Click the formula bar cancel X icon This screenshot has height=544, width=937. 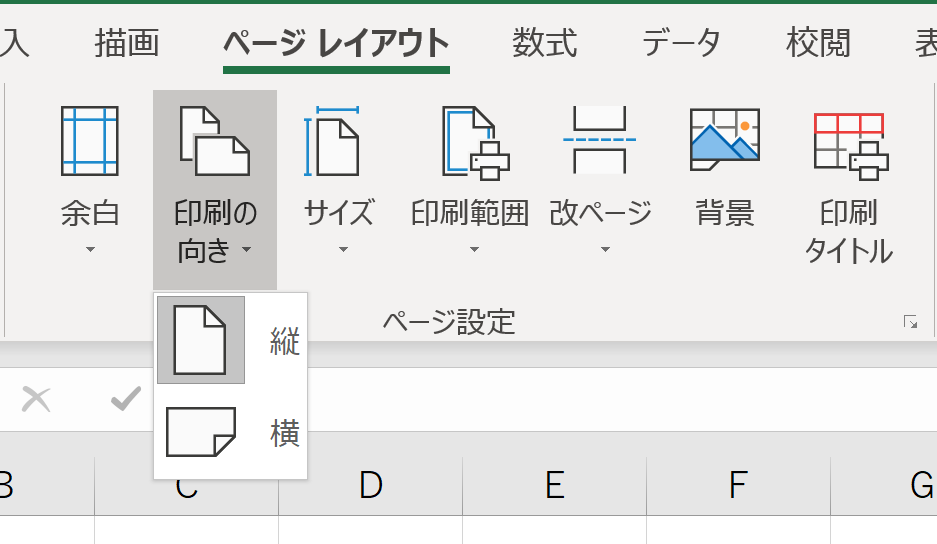(x=36, y=399)
